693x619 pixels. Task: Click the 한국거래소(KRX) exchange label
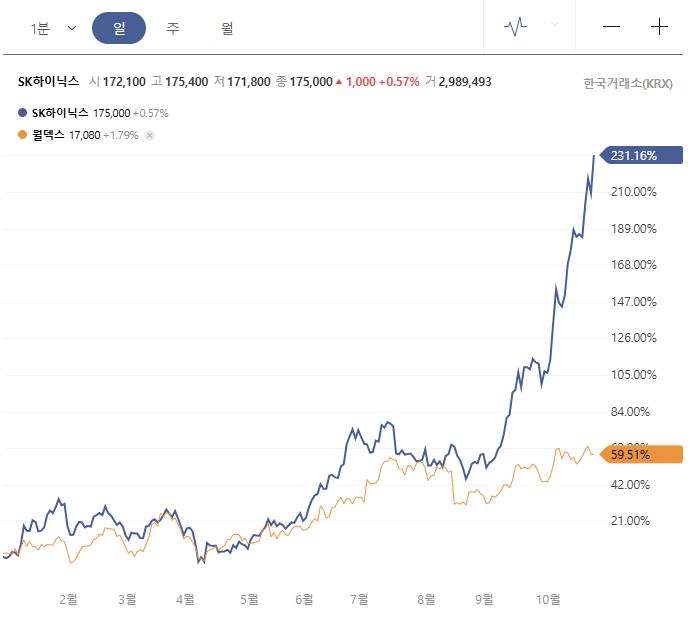pyautogui.click(x=628, y=83)
